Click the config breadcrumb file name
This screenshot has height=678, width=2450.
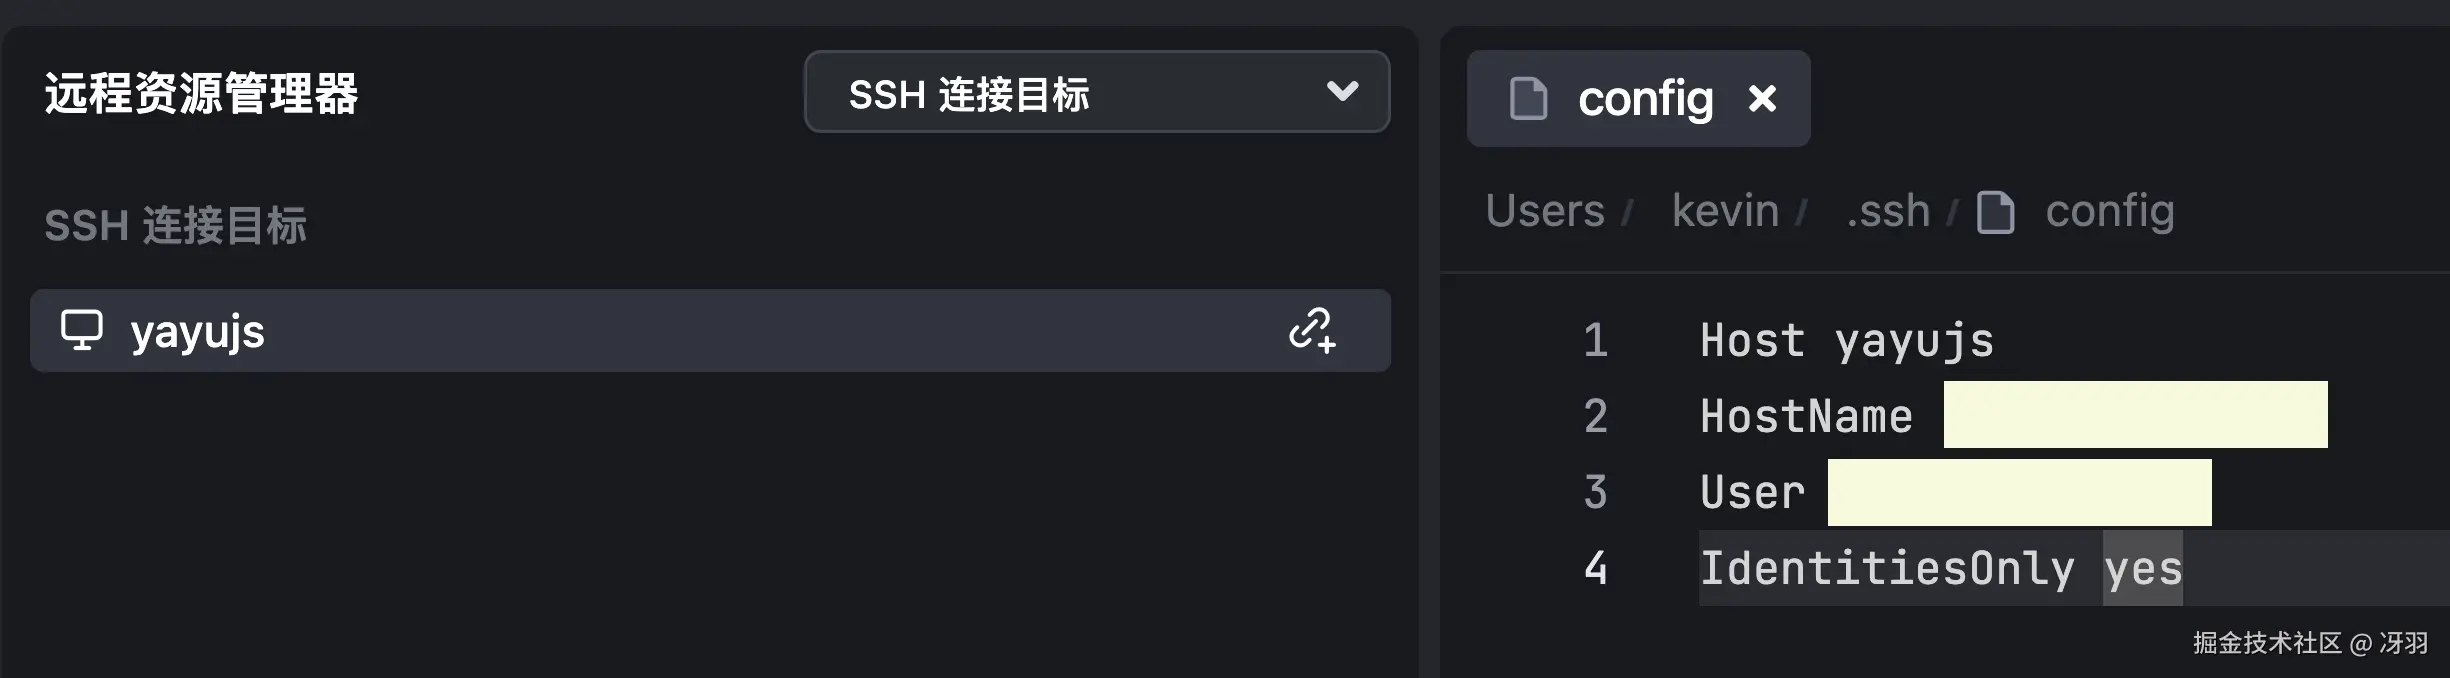click(x=2109, y=211)
